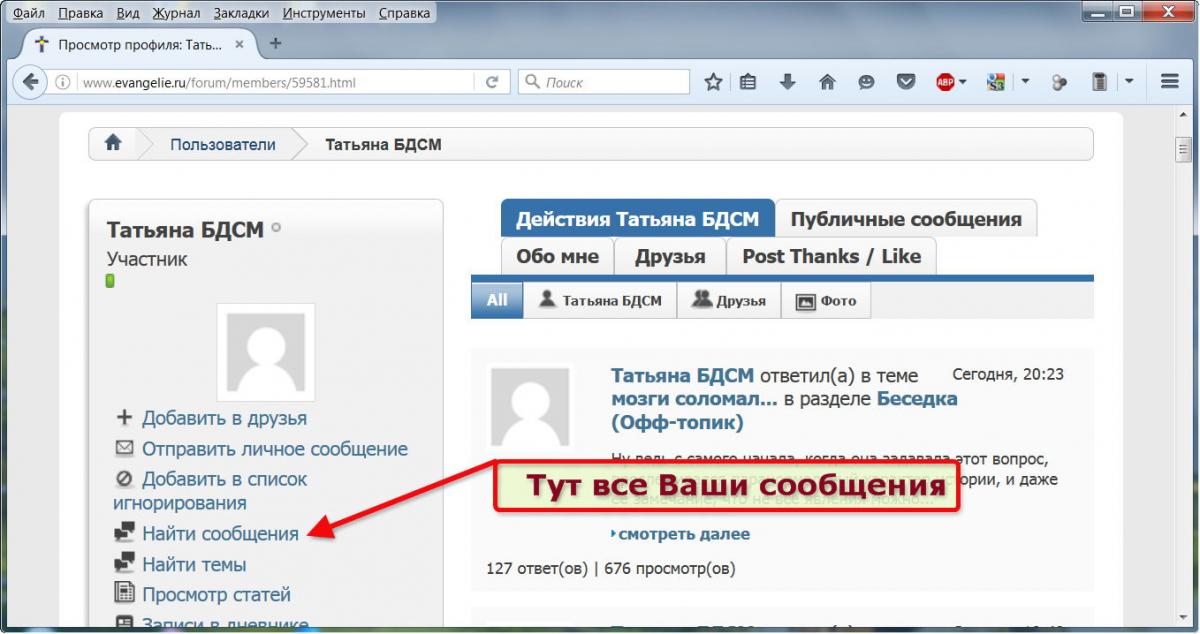Open the Журнал menu

[x=175, y=13]
